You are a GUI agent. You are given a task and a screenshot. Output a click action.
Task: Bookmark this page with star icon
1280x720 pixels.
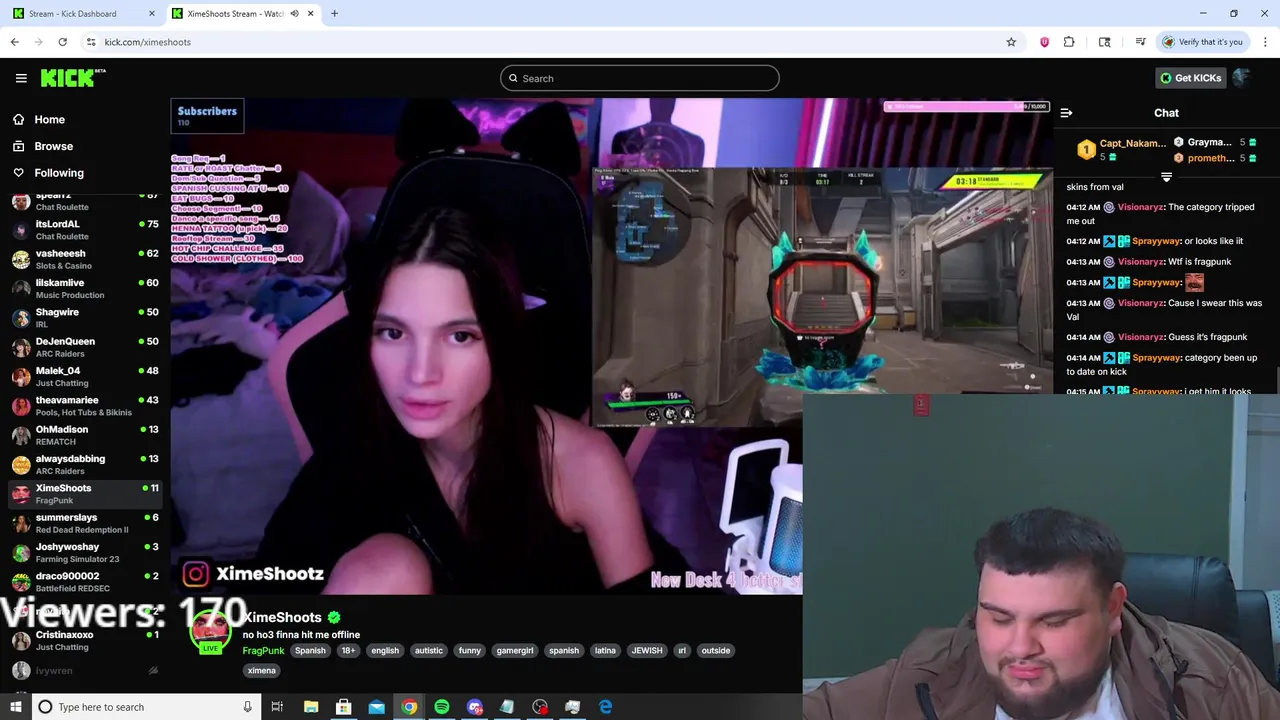(x=1011, y=42)
